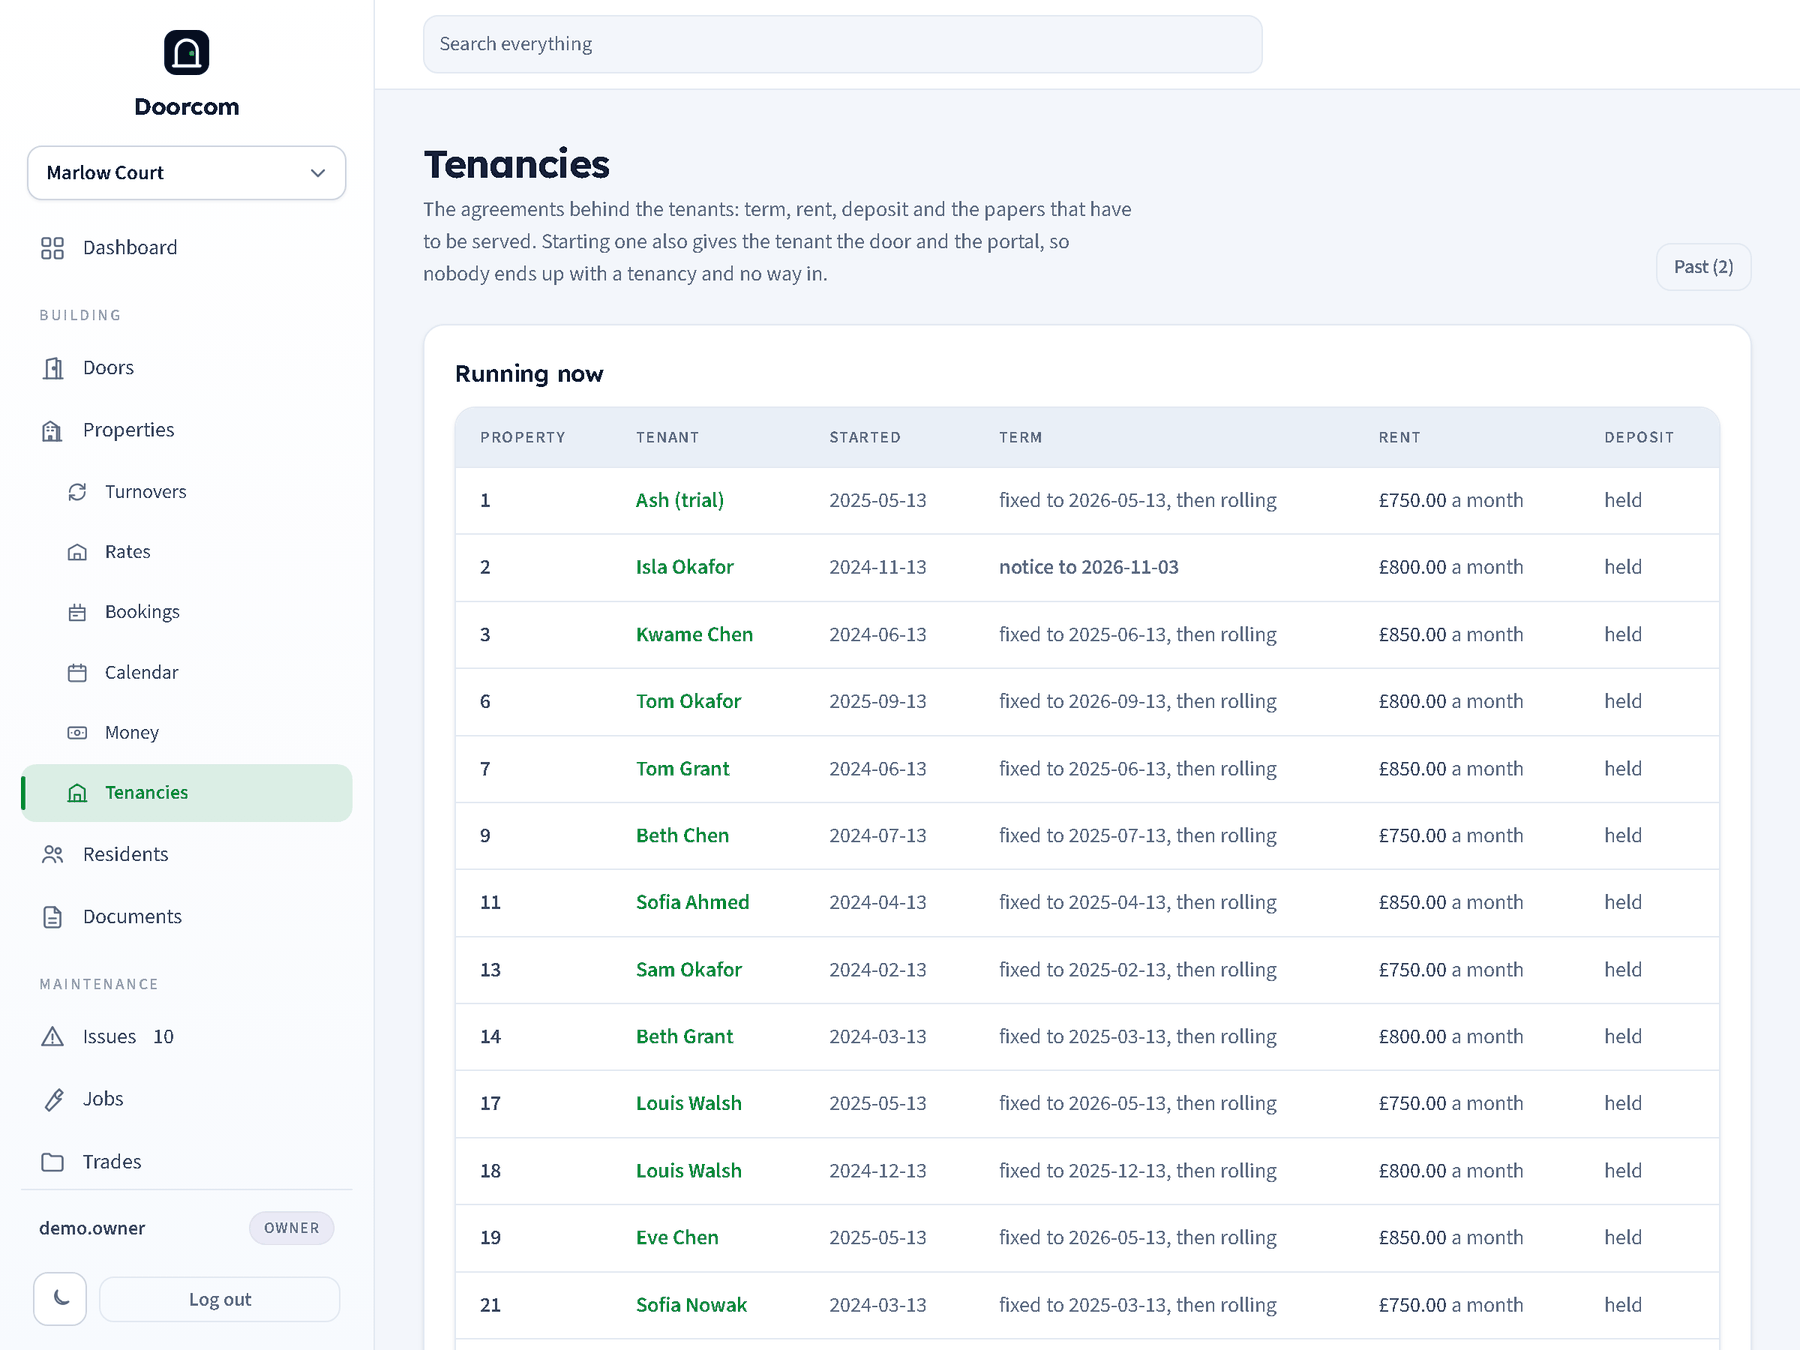Click the Rates house icon

click(x=77, y=552)
